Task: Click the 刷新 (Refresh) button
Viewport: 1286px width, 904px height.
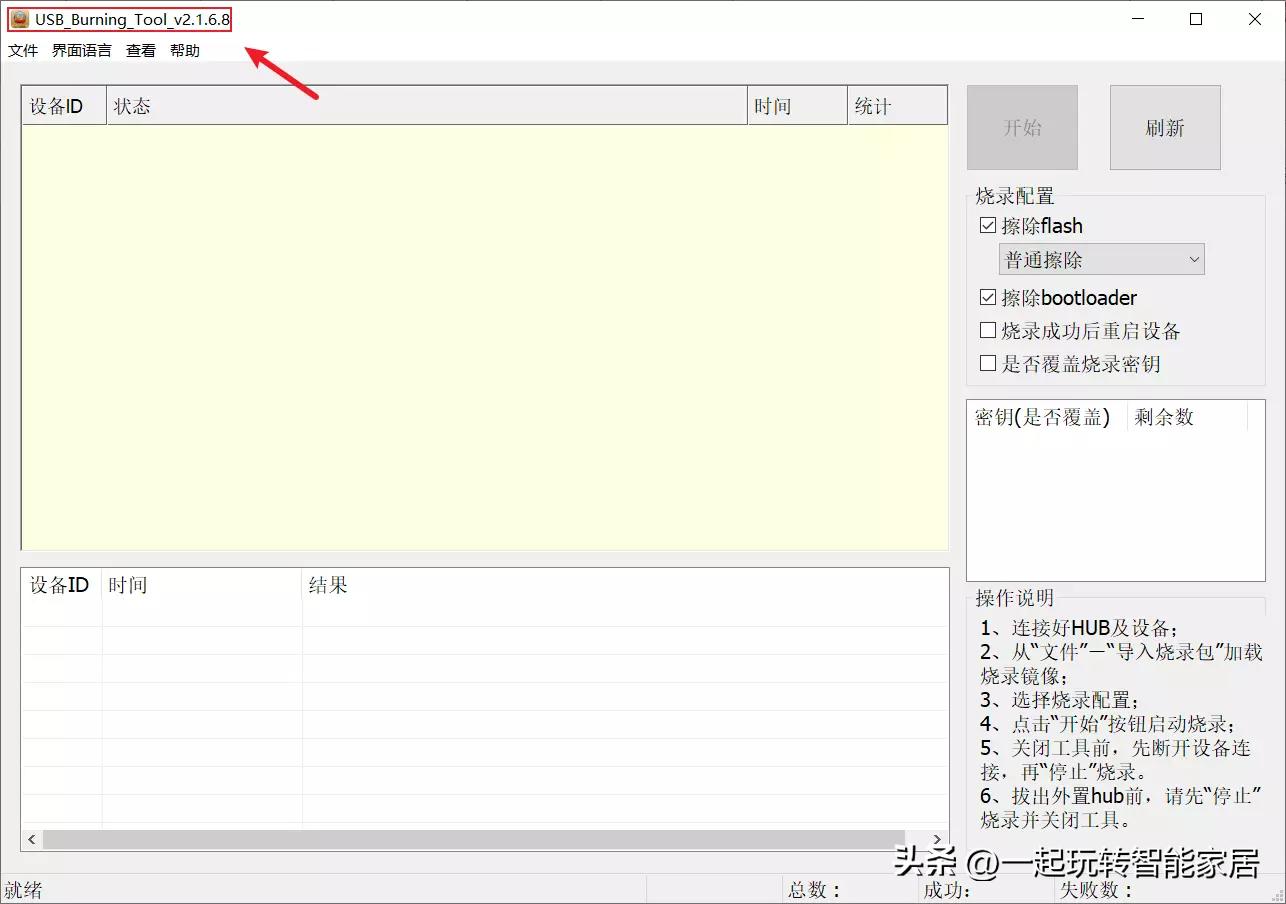Action: coord(1164,127)
